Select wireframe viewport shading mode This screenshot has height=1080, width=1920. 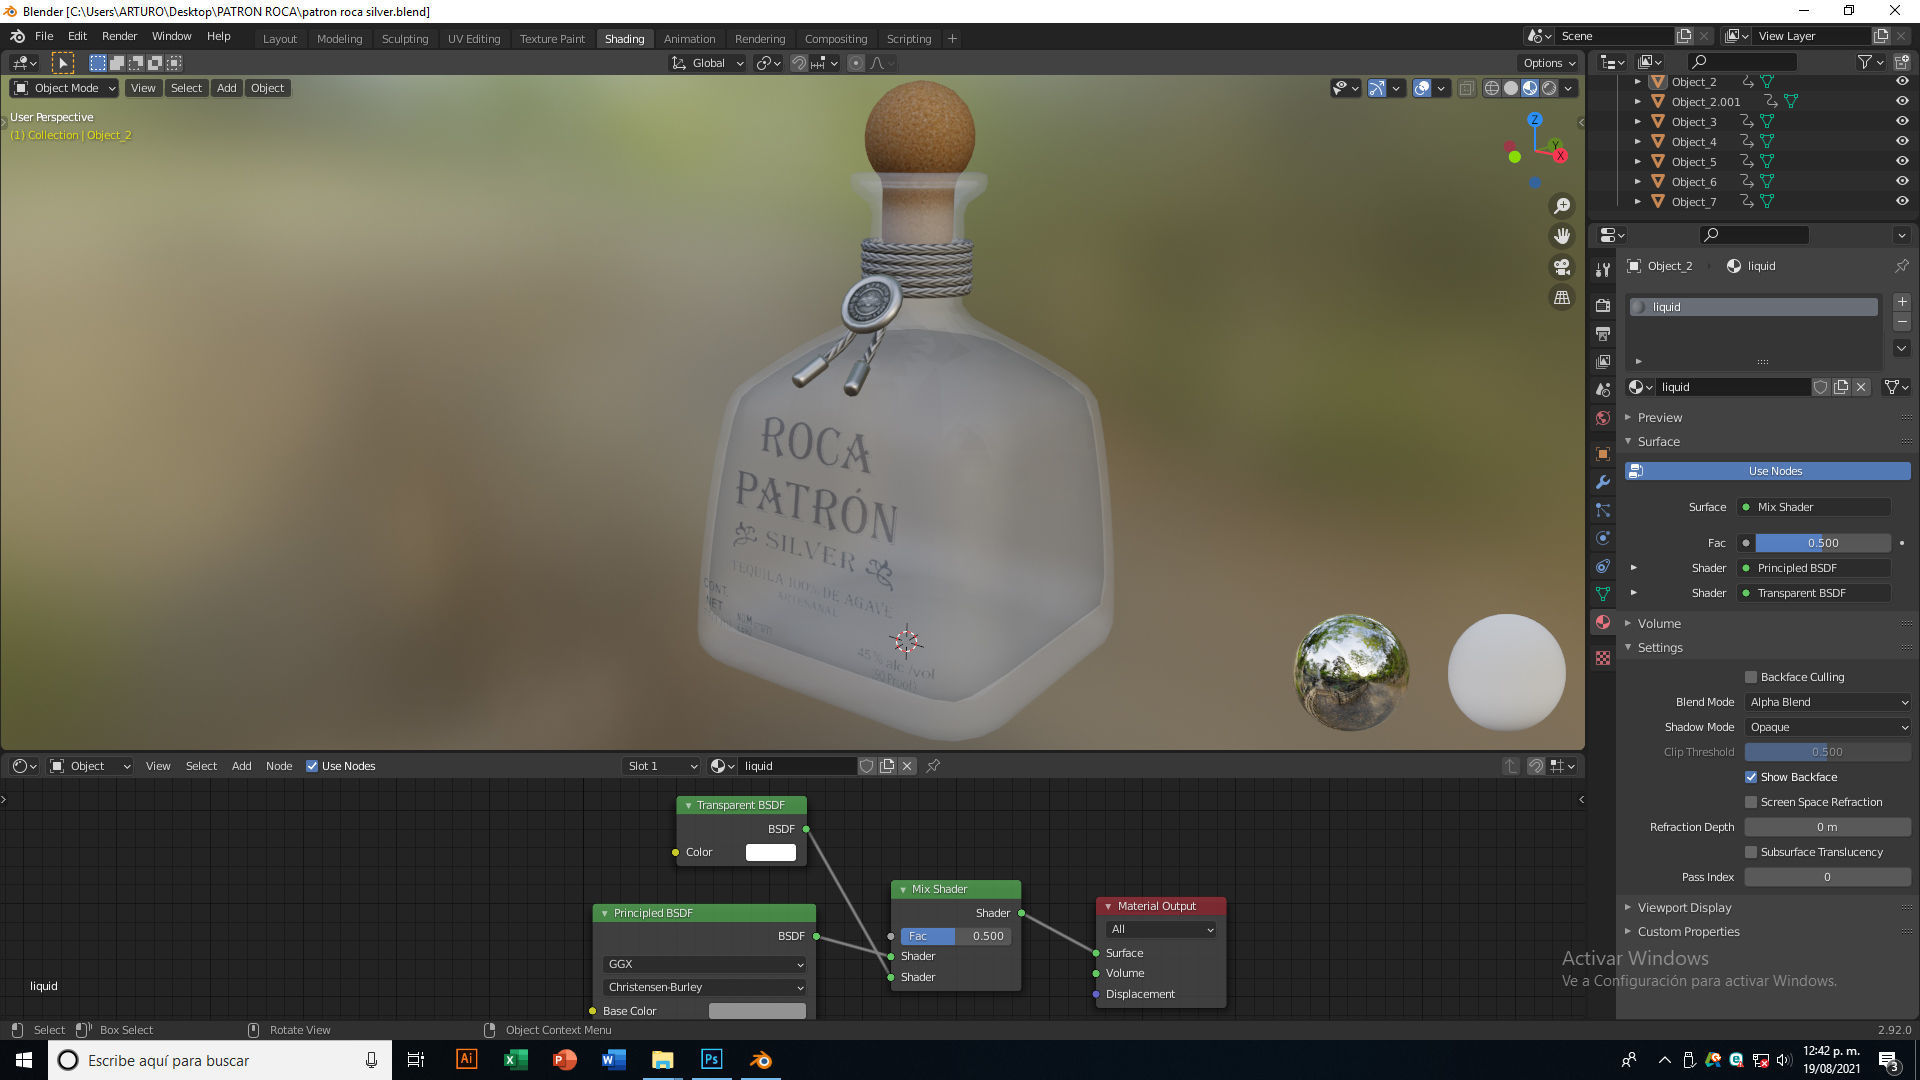coord(1492,88)
